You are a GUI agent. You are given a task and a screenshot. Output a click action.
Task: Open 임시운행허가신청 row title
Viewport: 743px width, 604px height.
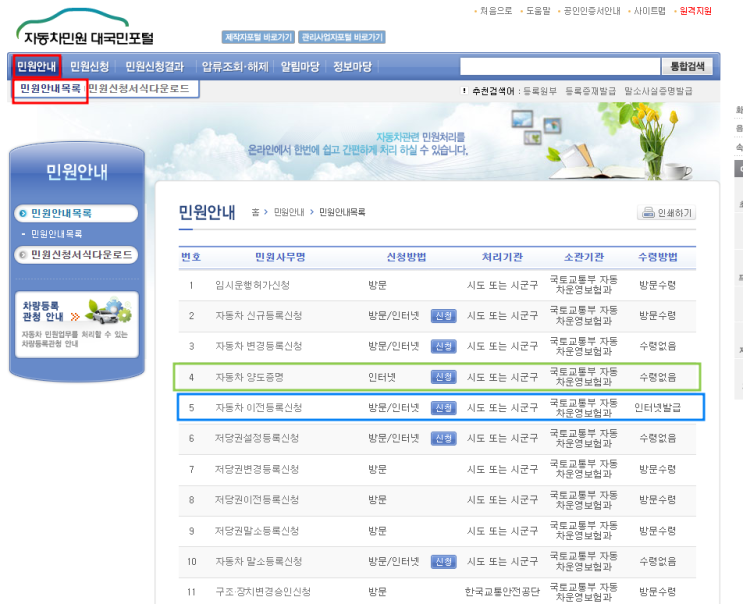pyautogui.click(x=252, y=285)
